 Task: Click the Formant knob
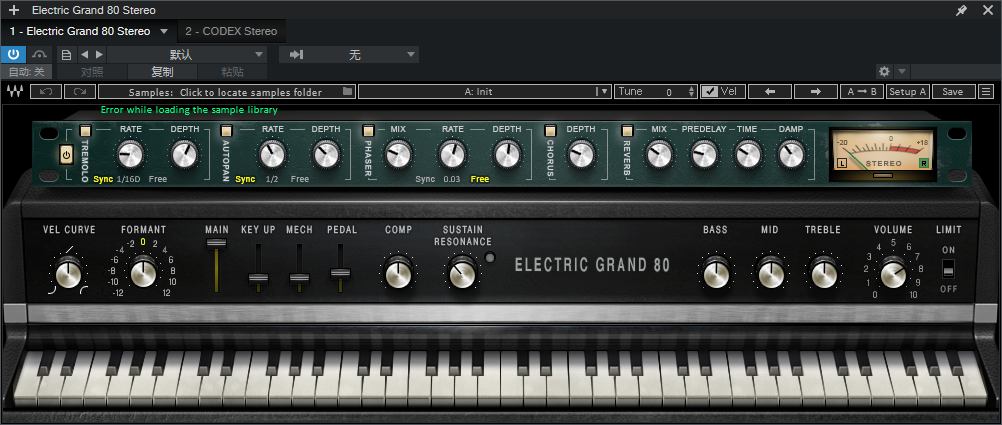pos(144,273)
